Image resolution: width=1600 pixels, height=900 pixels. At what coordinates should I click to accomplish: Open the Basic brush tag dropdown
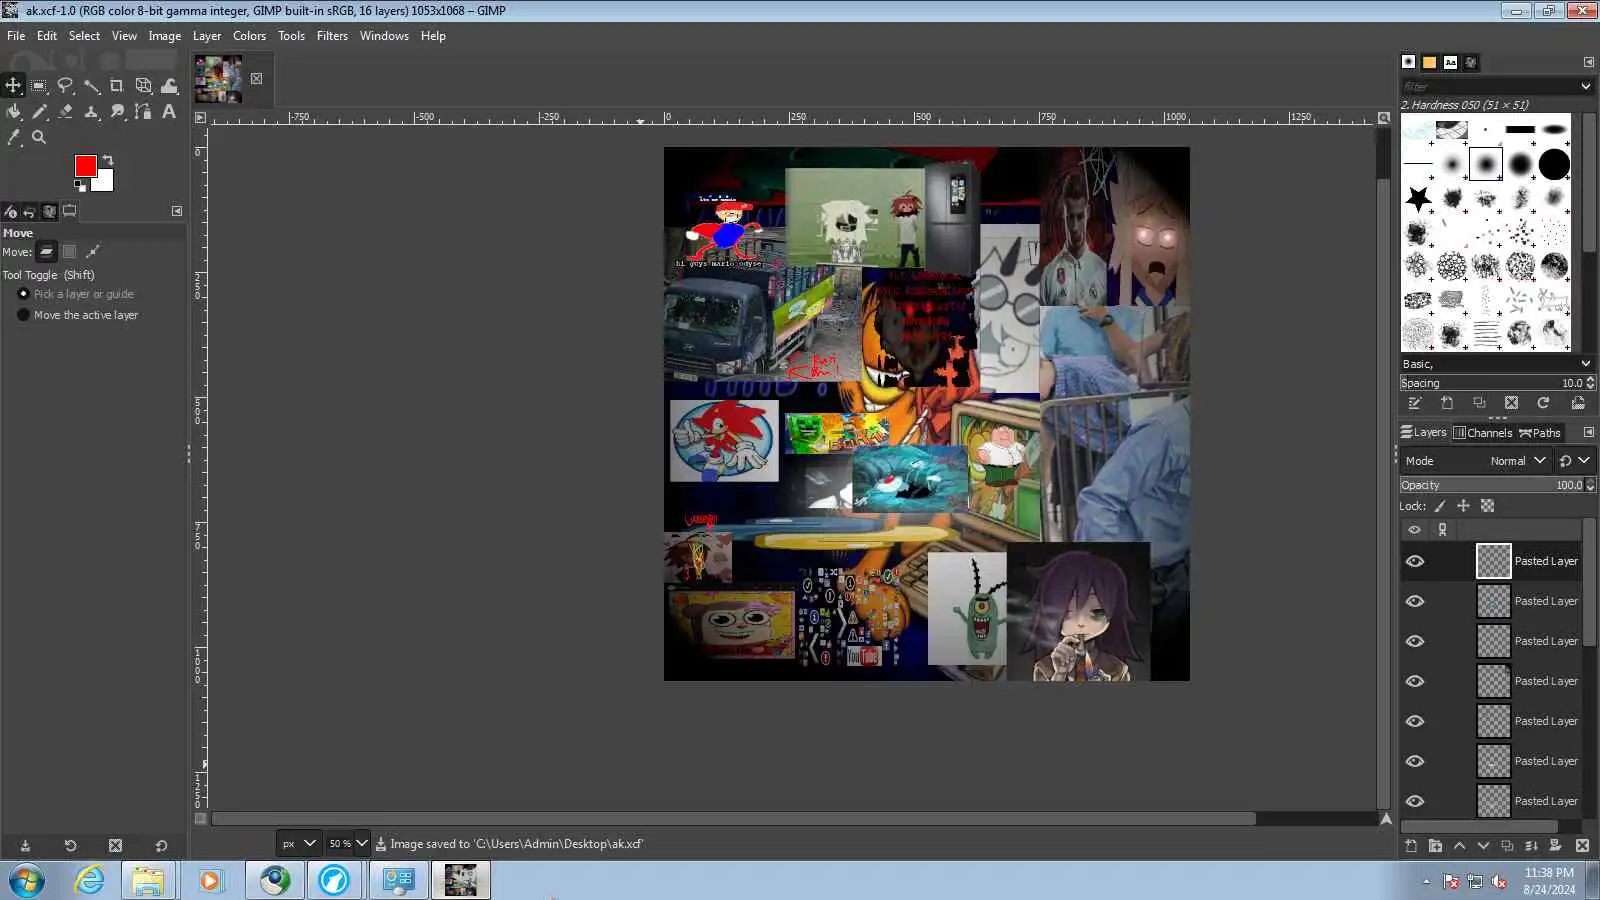pos(1497,364)
